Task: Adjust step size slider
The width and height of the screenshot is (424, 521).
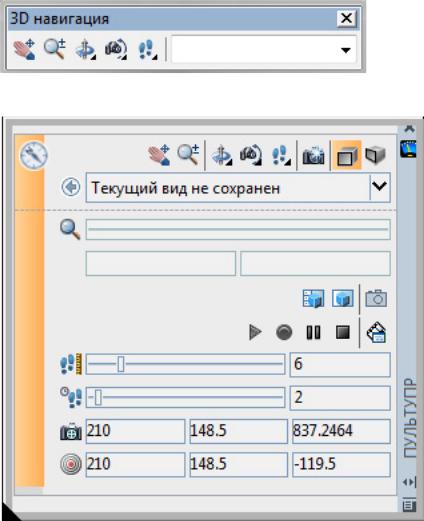Action: [121, 364]
